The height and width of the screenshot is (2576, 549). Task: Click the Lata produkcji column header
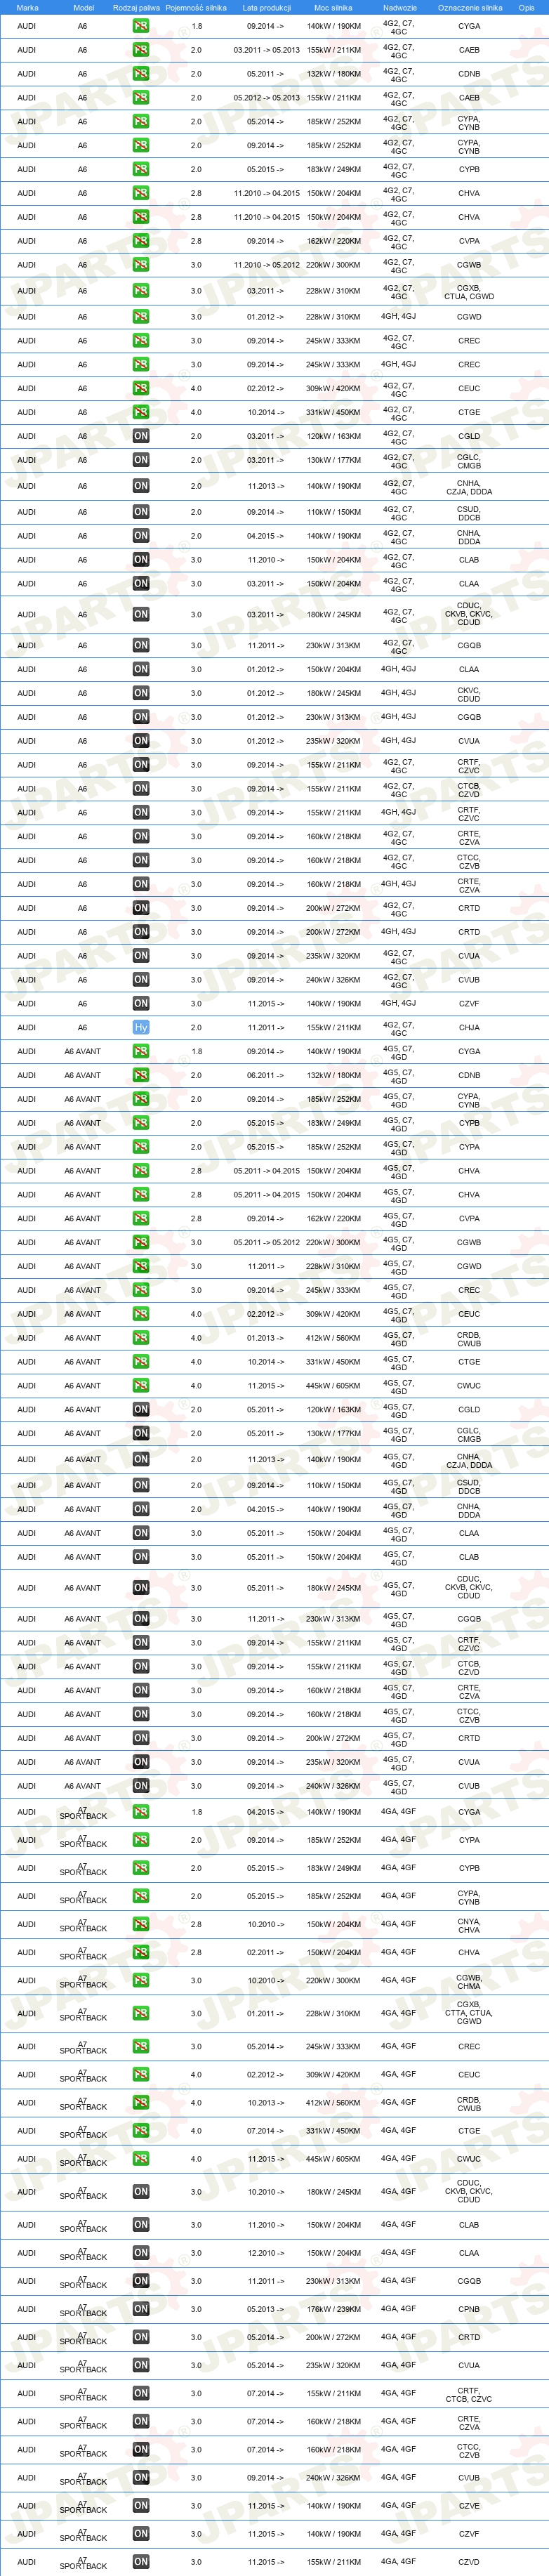tap(267, 7)
